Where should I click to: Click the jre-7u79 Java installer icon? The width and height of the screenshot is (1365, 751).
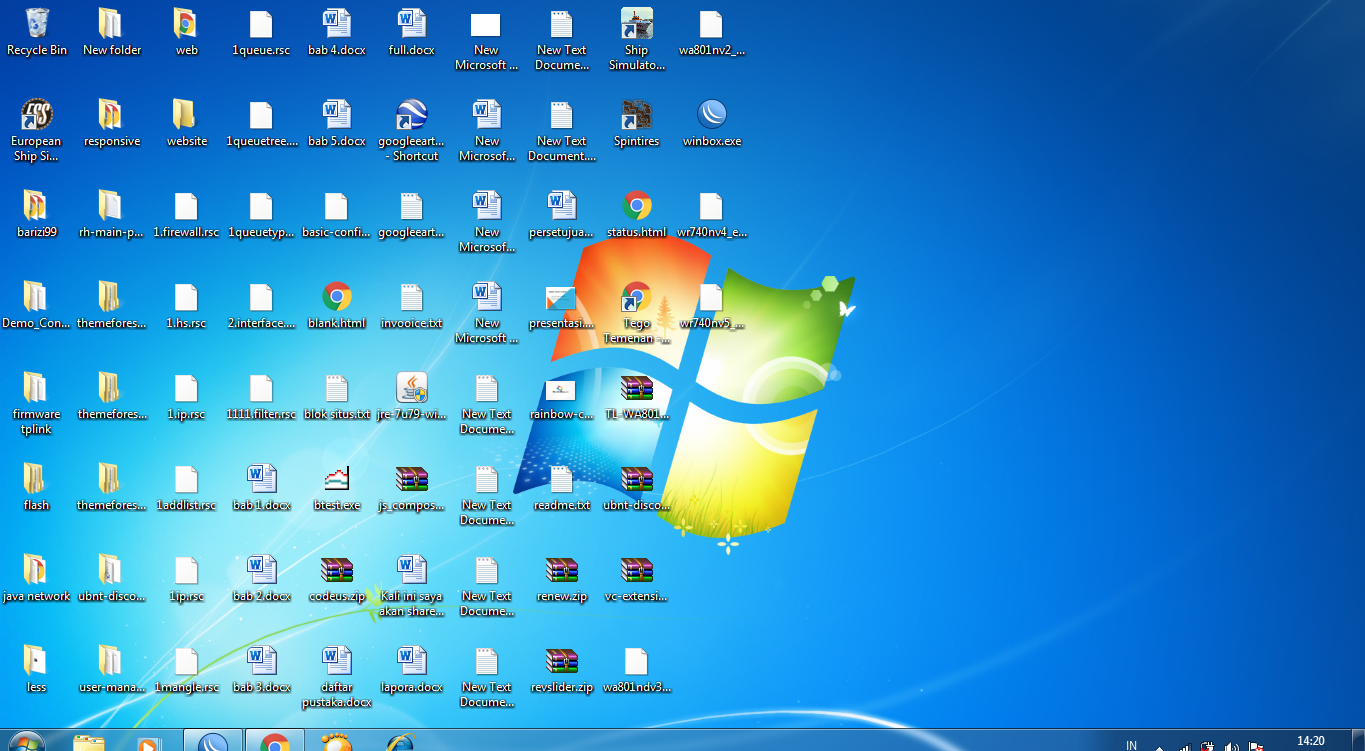pos(411,388)
